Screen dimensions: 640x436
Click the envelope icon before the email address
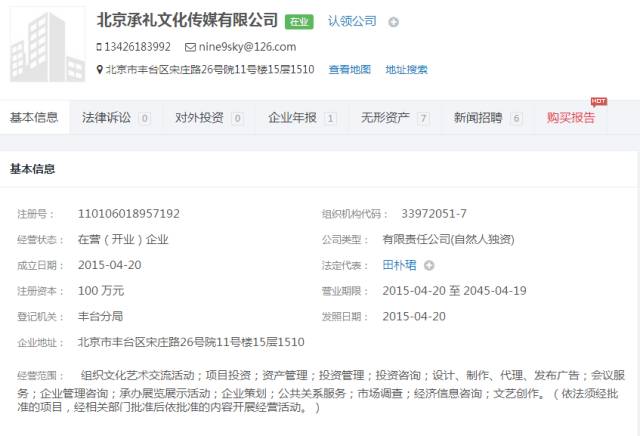(x=190, y=47)
